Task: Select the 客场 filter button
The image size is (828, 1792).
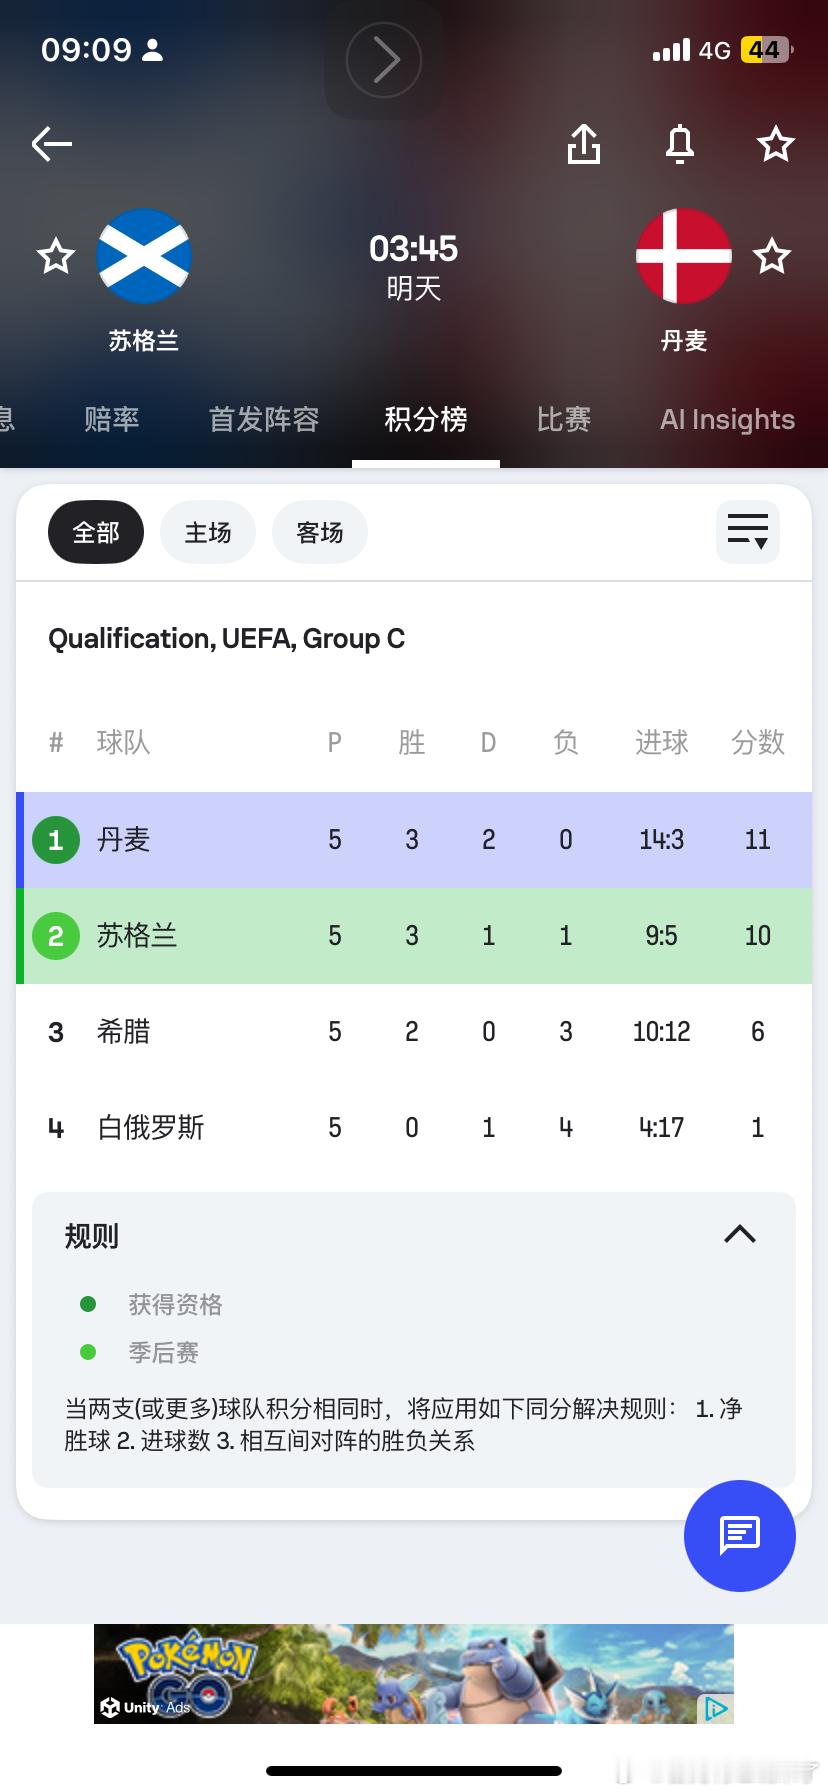Action: point(320,532)
